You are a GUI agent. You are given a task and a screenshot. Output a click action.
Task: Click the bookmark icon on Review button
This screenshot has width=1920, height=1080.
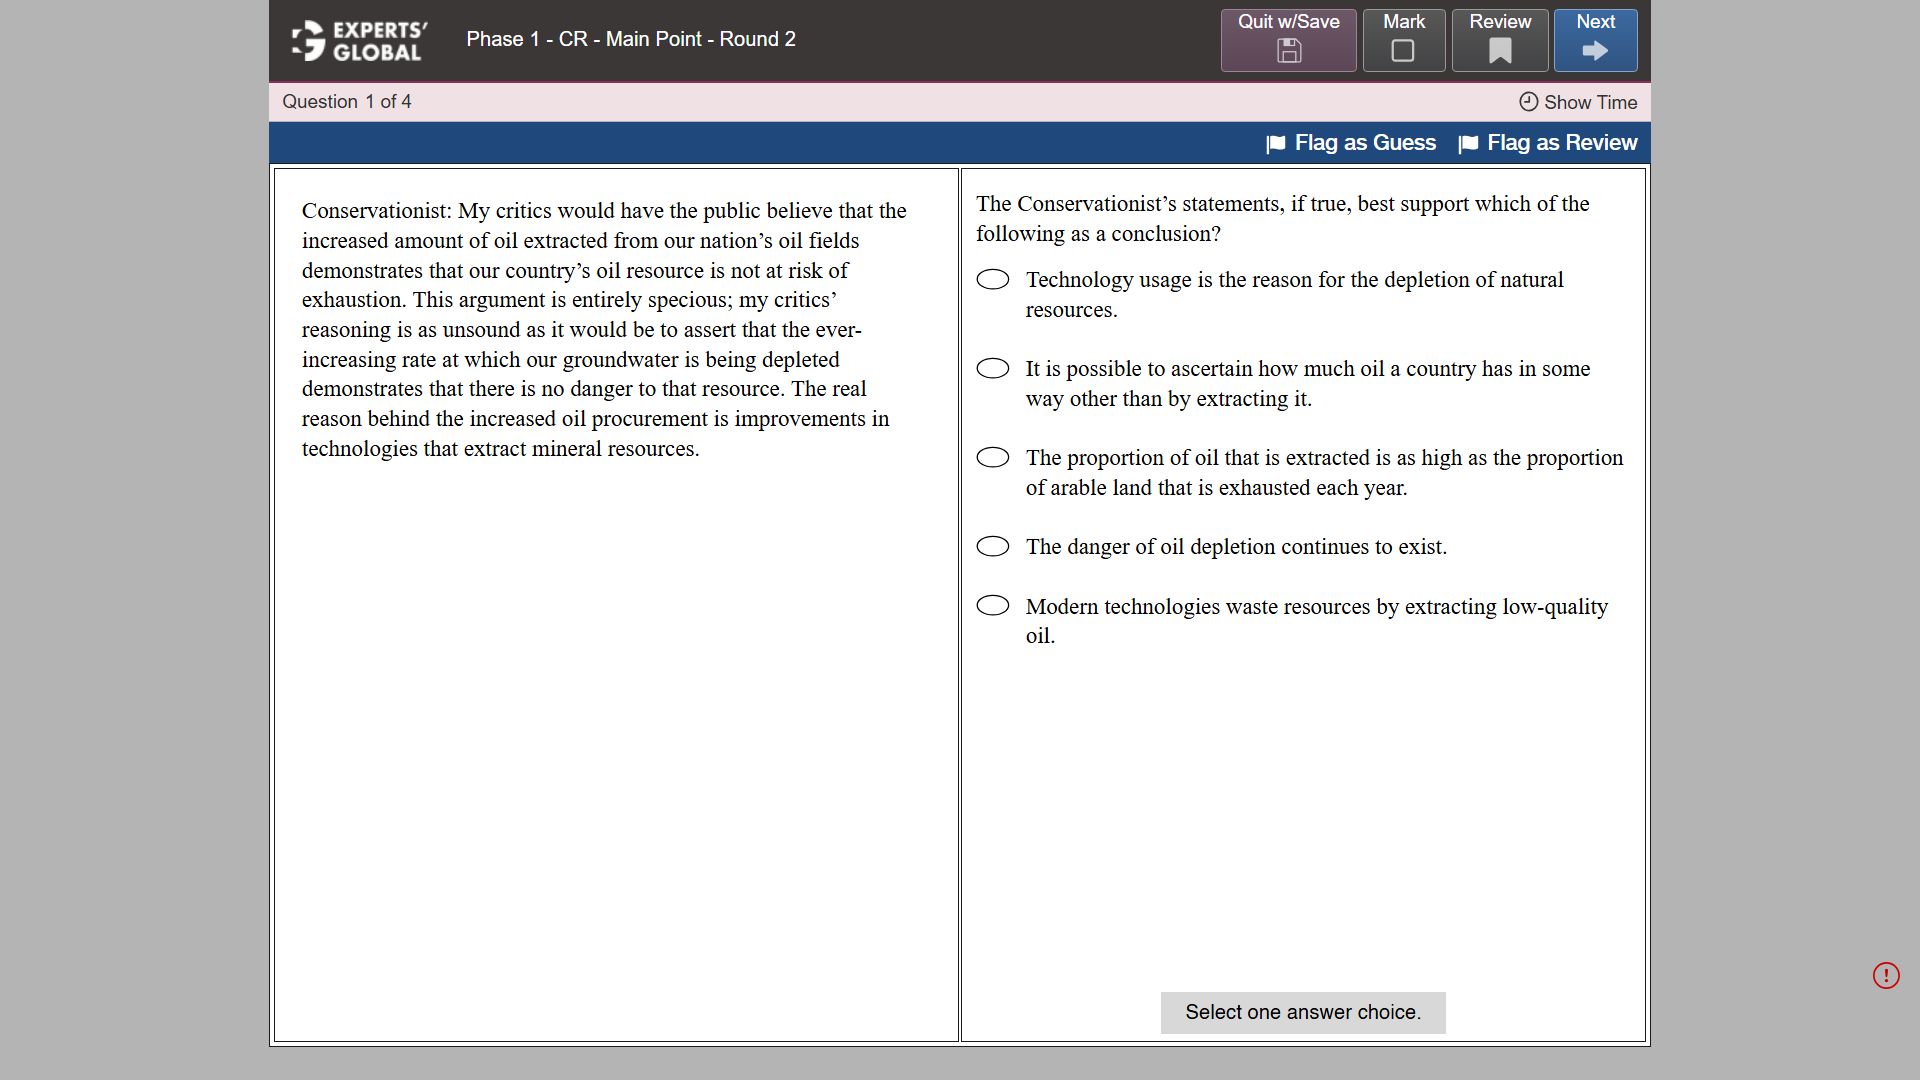point(1499,52)
